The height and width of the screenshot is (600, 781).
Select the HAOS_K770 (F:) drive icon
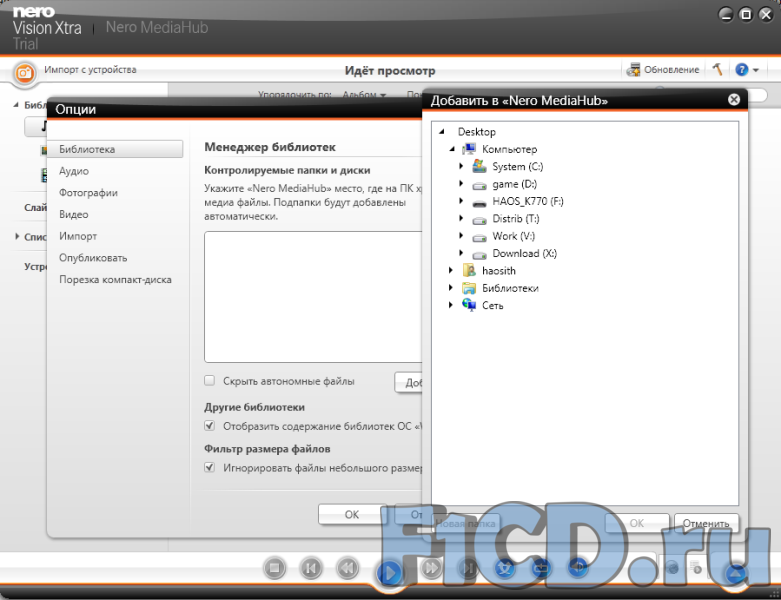click(479, 203)
